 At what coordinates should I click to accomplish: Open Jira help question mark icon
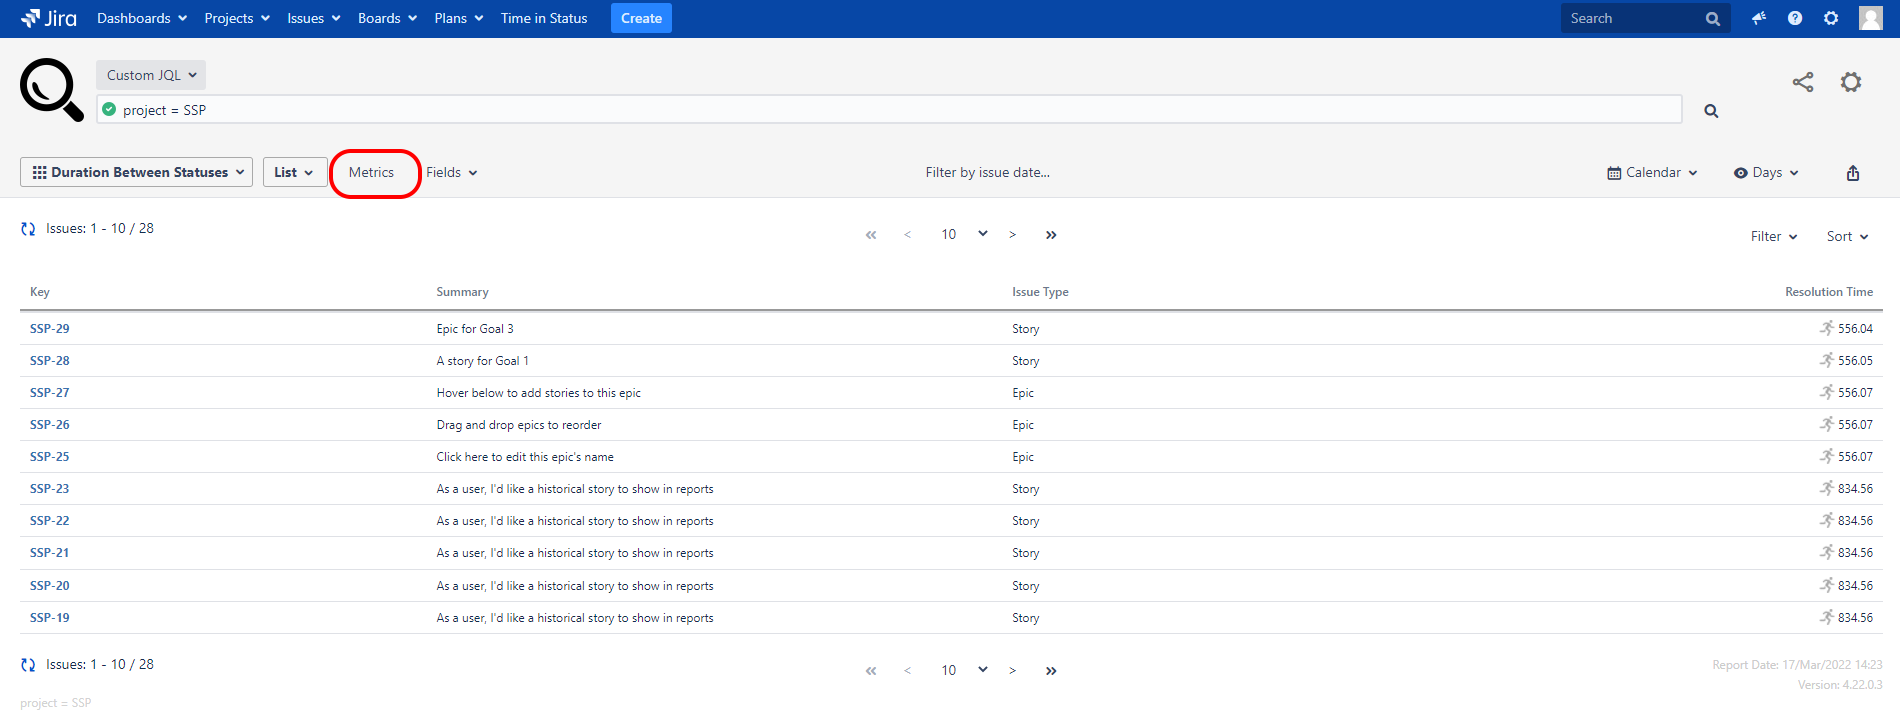(1795, 18)
